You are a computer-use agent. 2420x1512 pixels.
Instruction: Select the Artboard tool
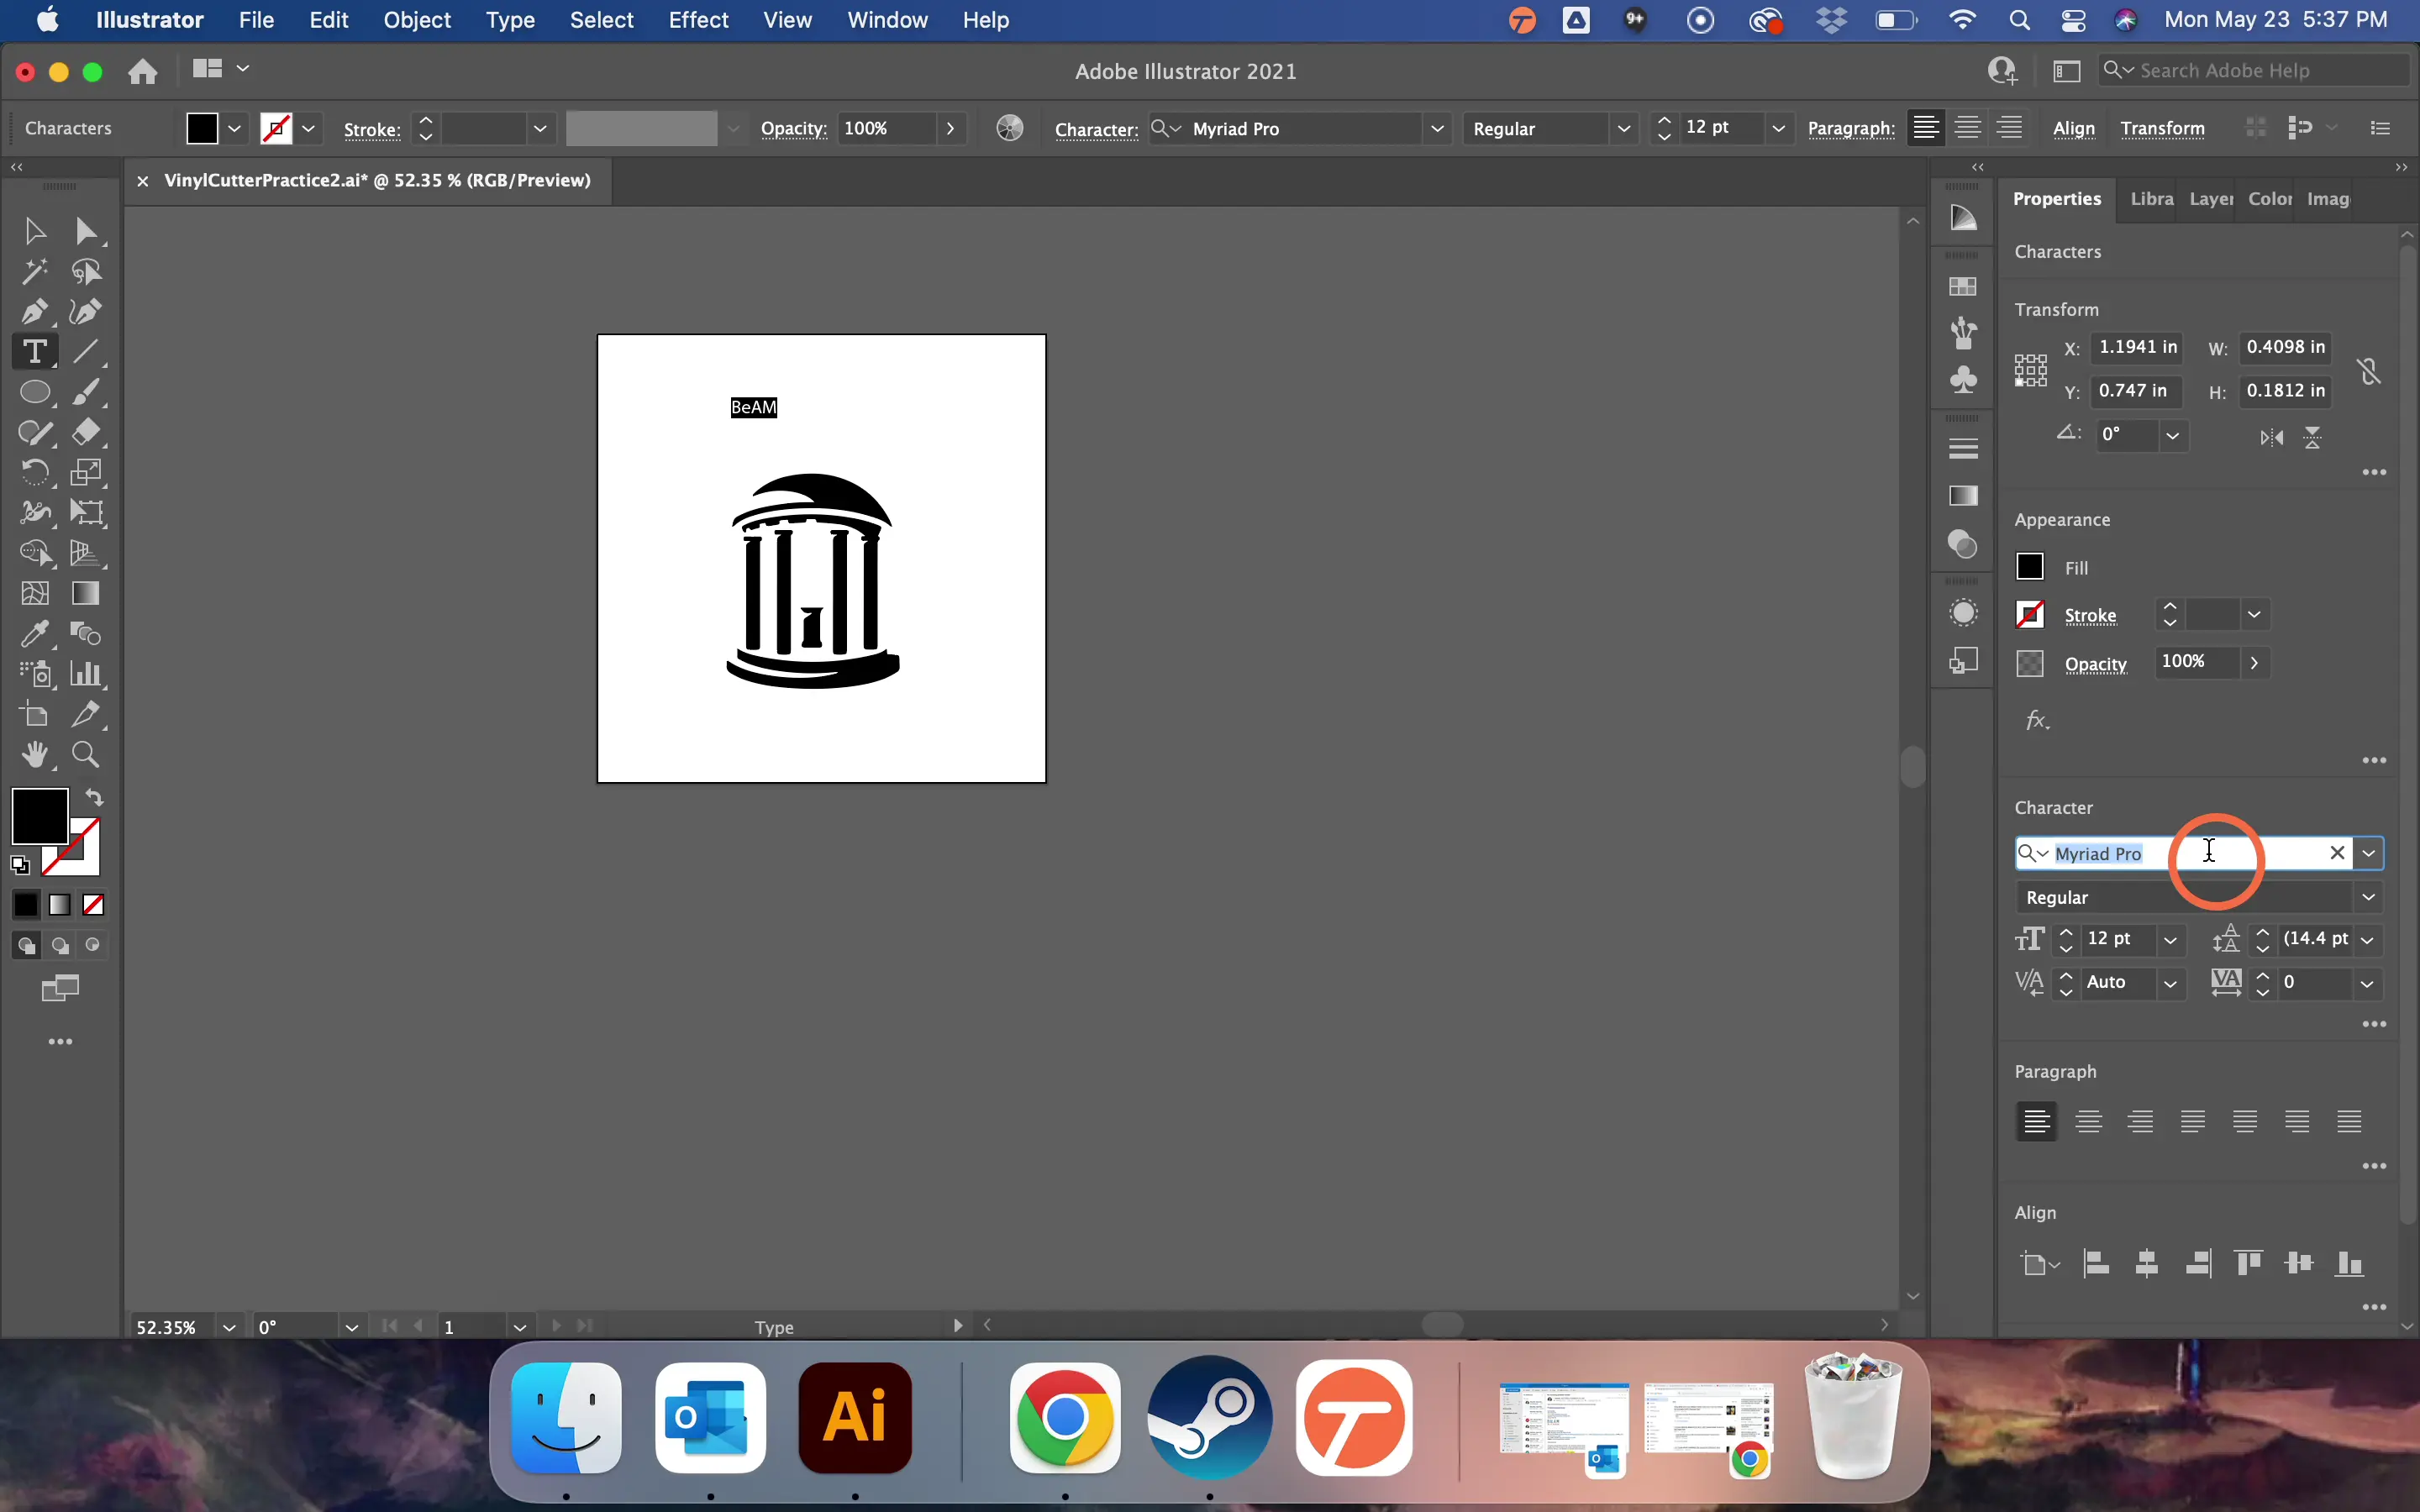point(34,715)
